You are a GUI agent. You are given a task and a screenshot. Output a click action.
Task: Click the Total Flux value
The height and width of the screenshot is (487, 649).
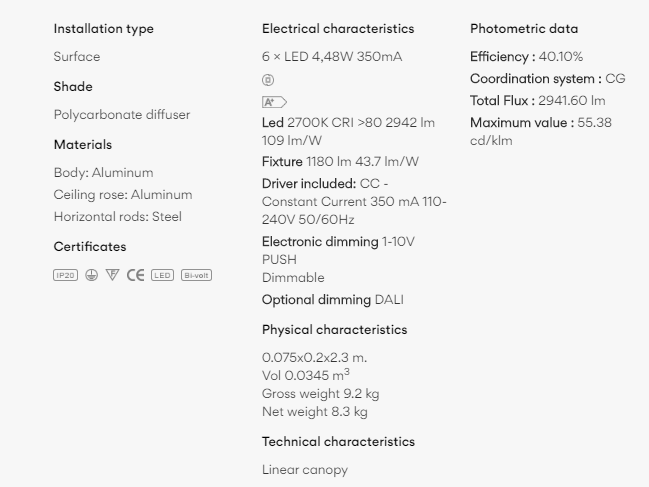coord(571,101)
